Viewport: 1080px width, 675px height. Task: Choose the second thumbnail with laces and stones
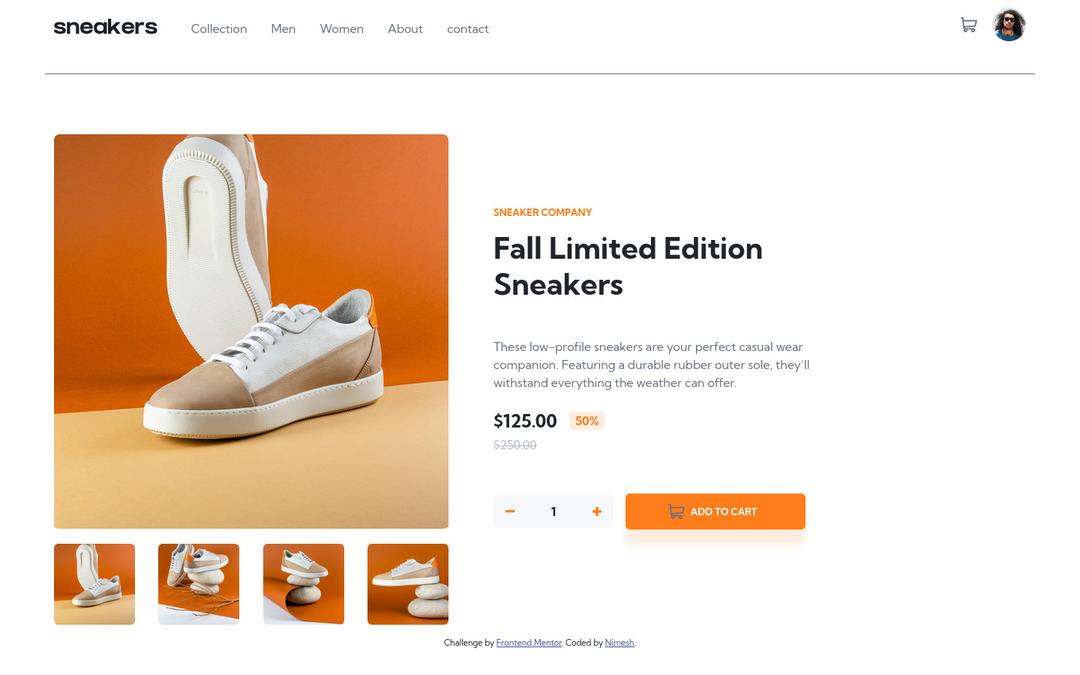[199, 584]
